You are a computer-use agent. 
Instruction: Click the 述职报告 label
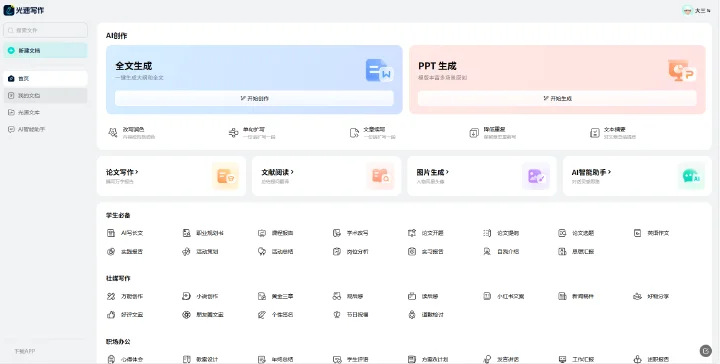[x=658, y=359]
